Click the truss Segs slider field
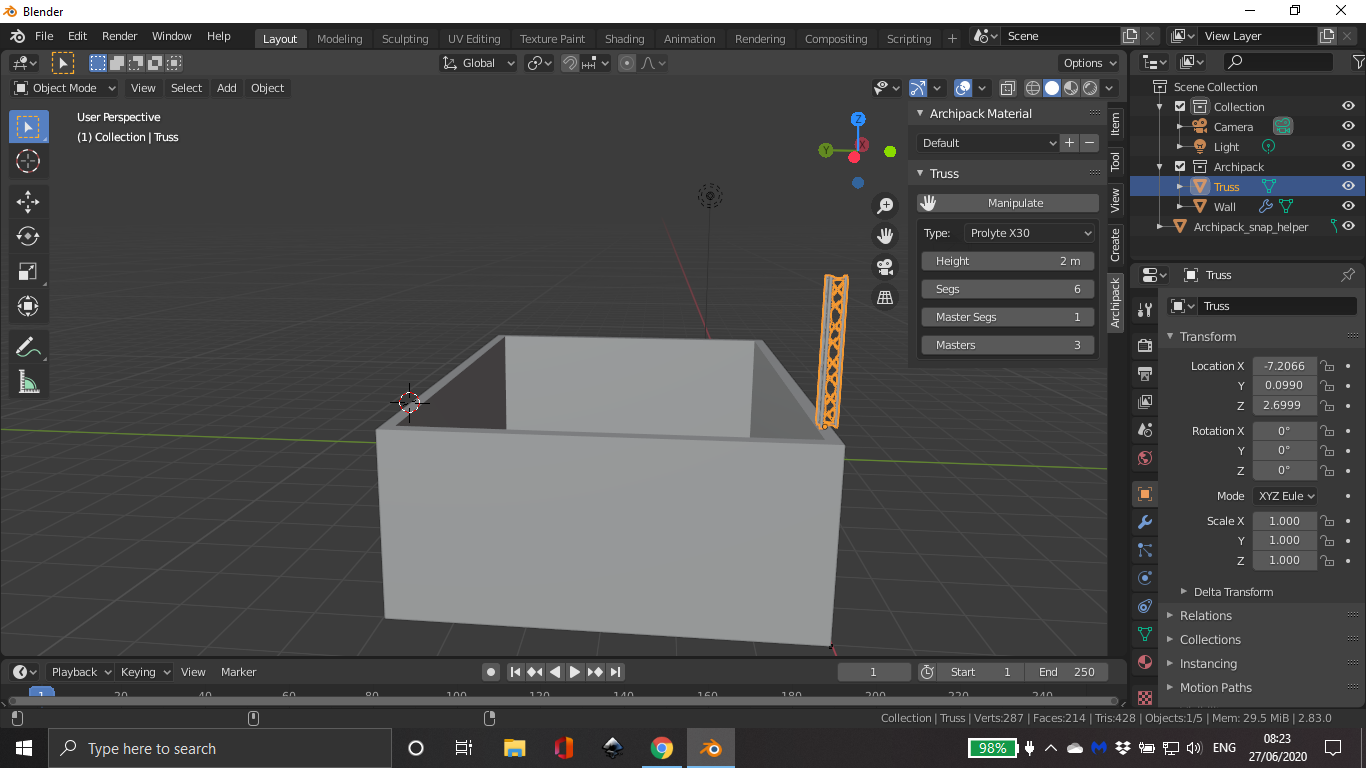 coord(1008,289)
